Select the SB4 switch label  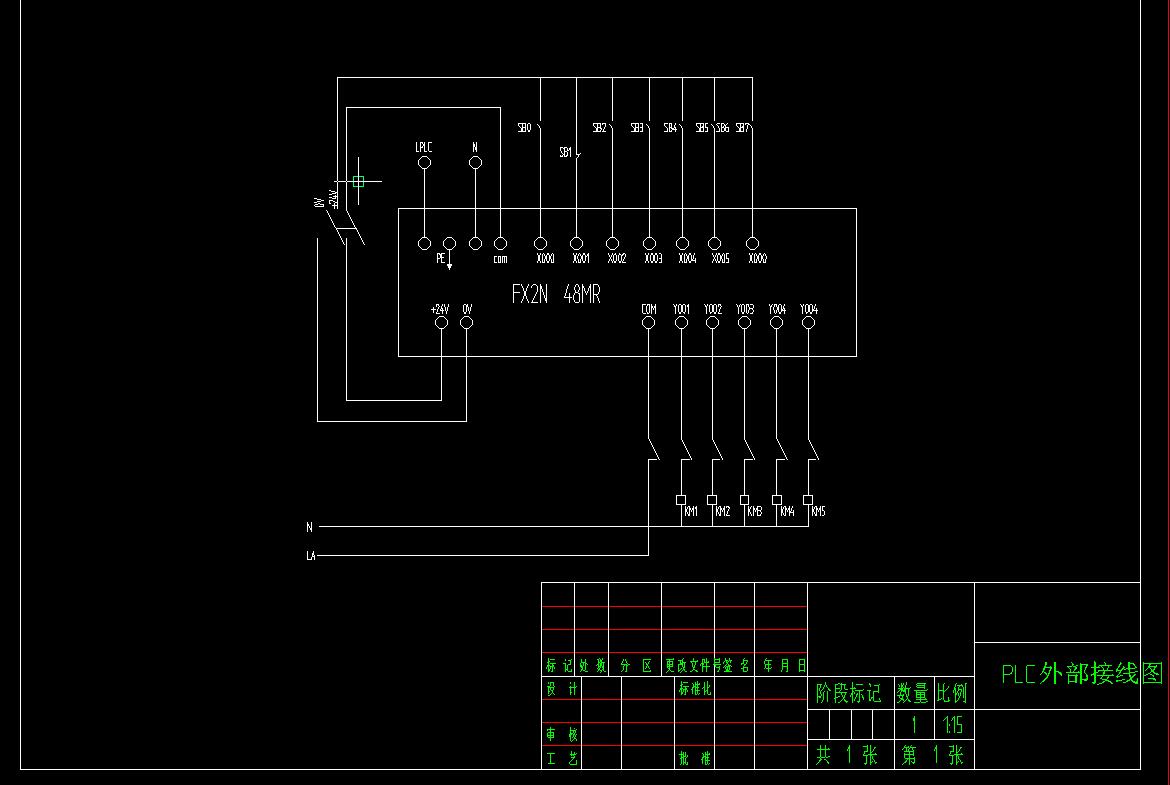(670, 128)
